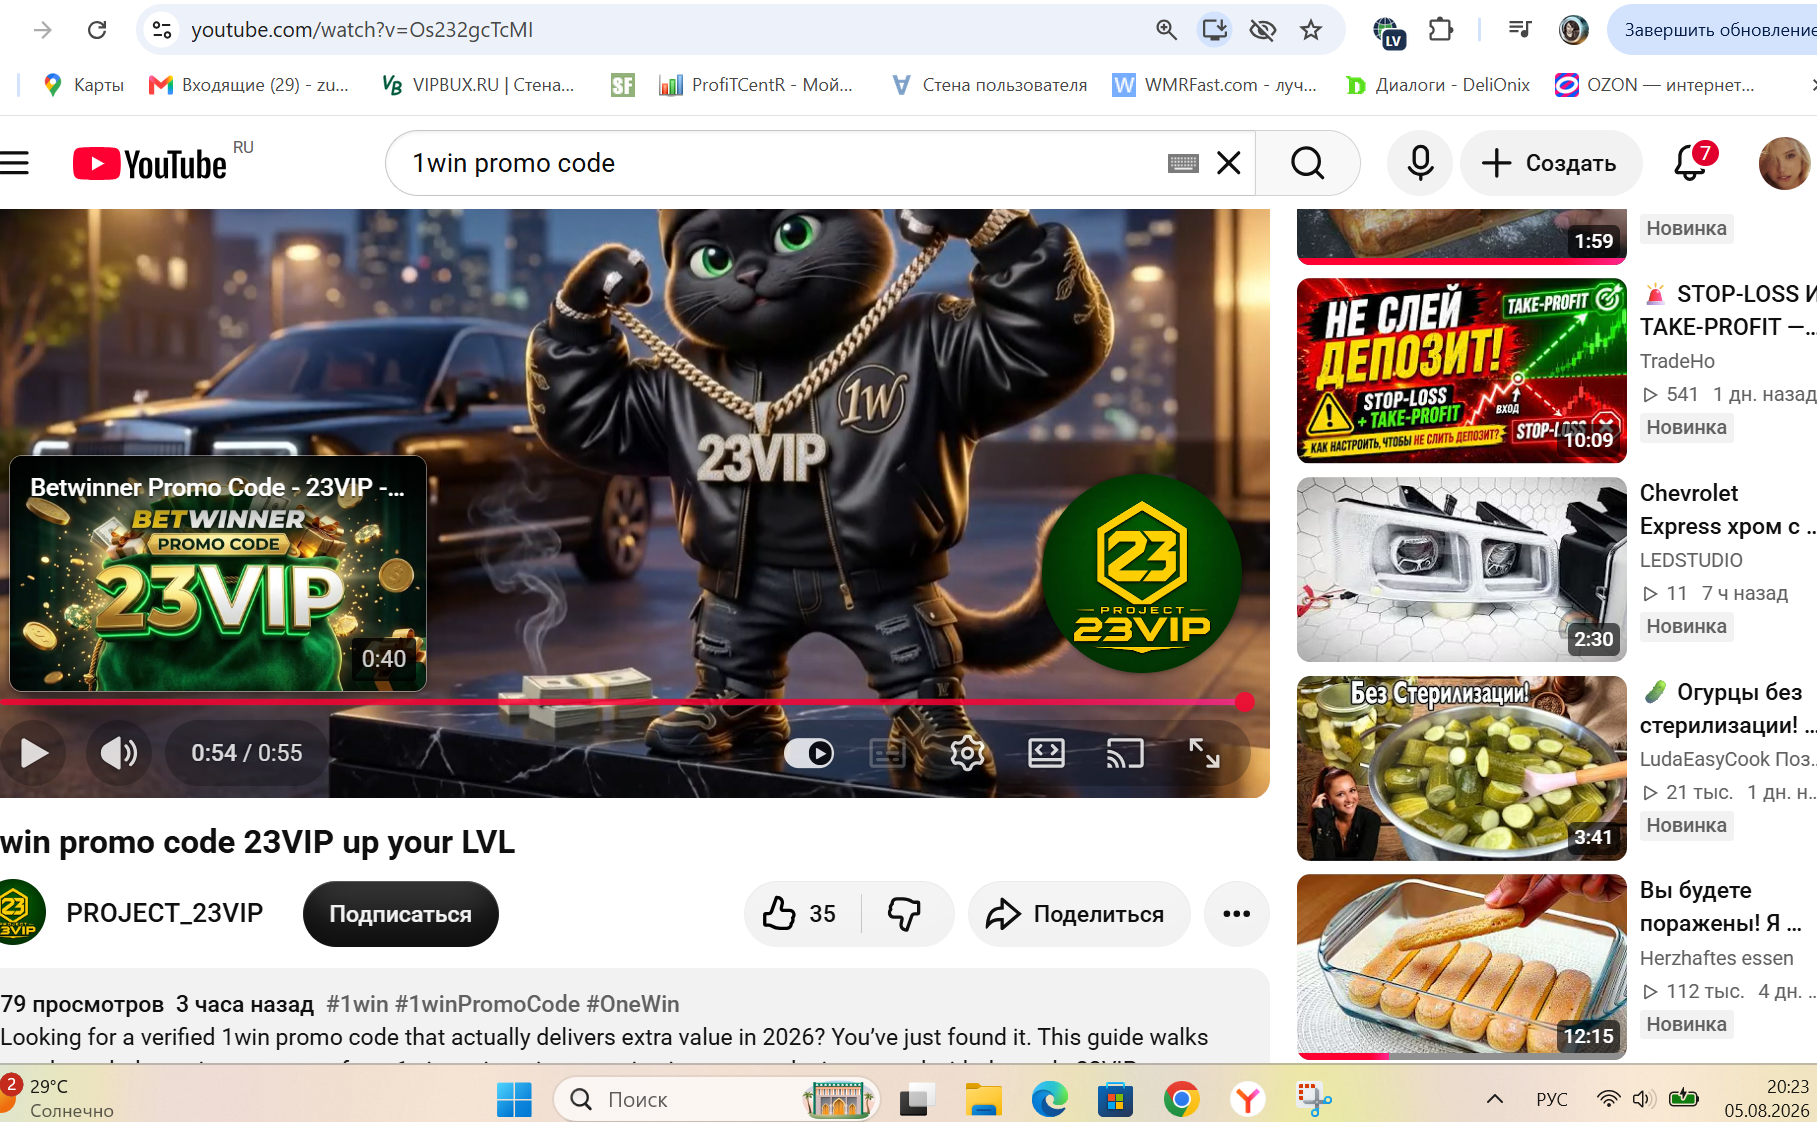The height and width of the screenshot is (1122, 1817).
Task: Cast the video to a TV
Action: pyautogui.click(x=1125, y=753)
